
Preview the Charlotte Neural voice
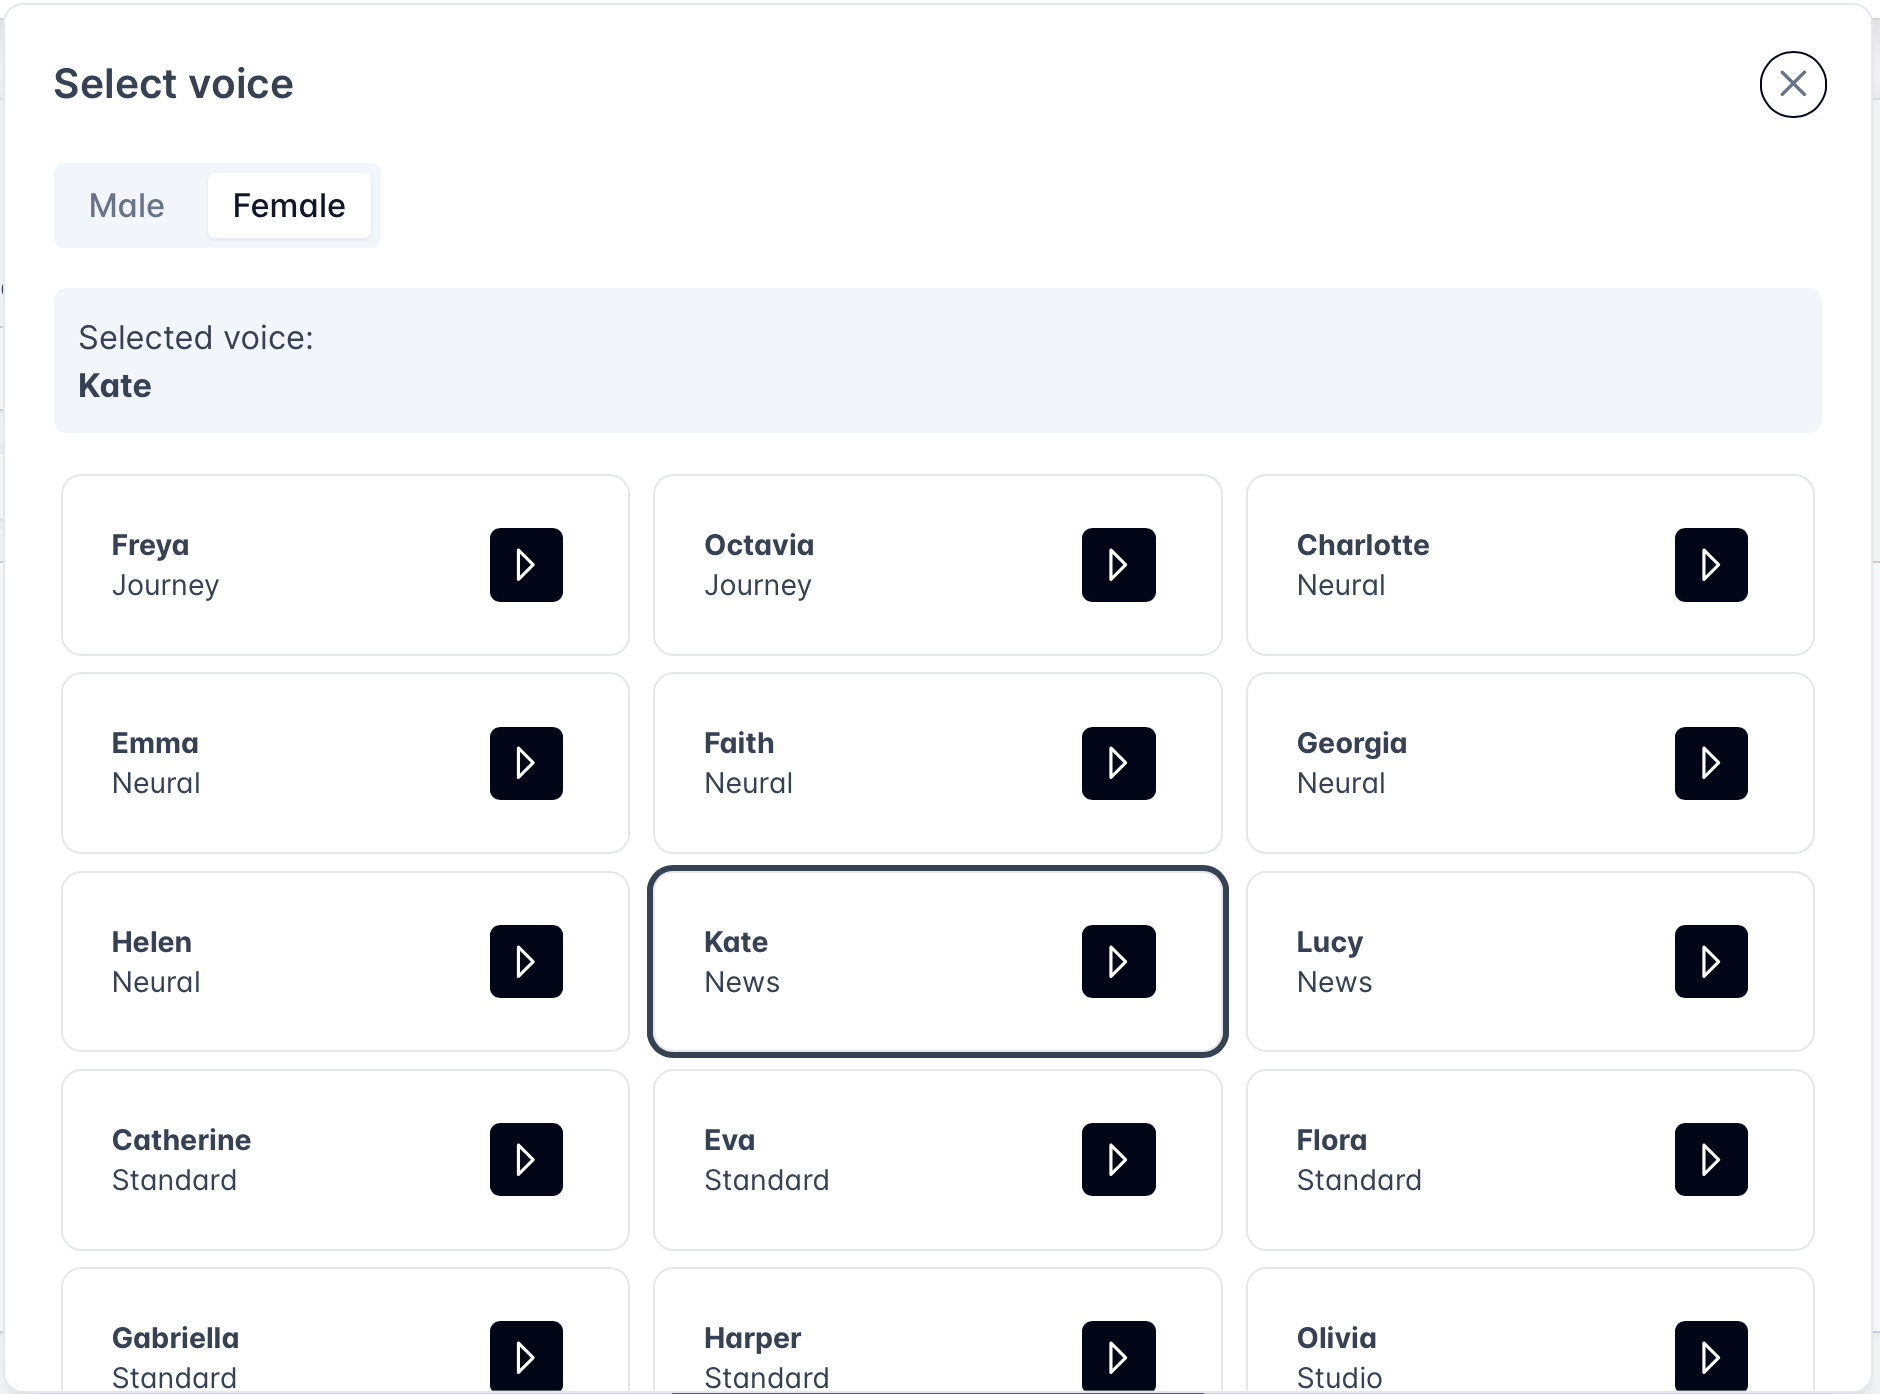(1711, 565)
